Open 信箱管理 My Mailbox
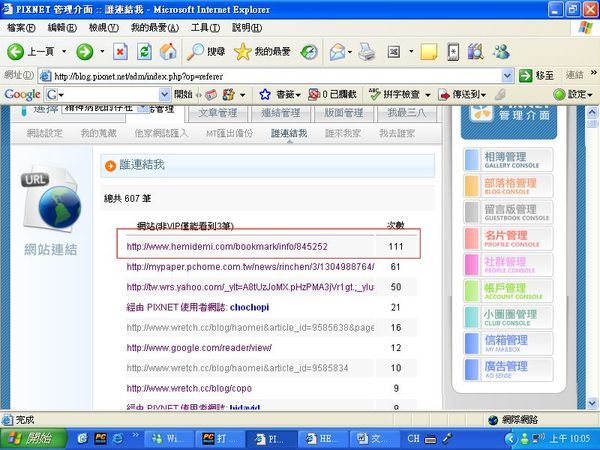This screenshot has height=450, width=600. pyautogui.click(x=509, y=343)
